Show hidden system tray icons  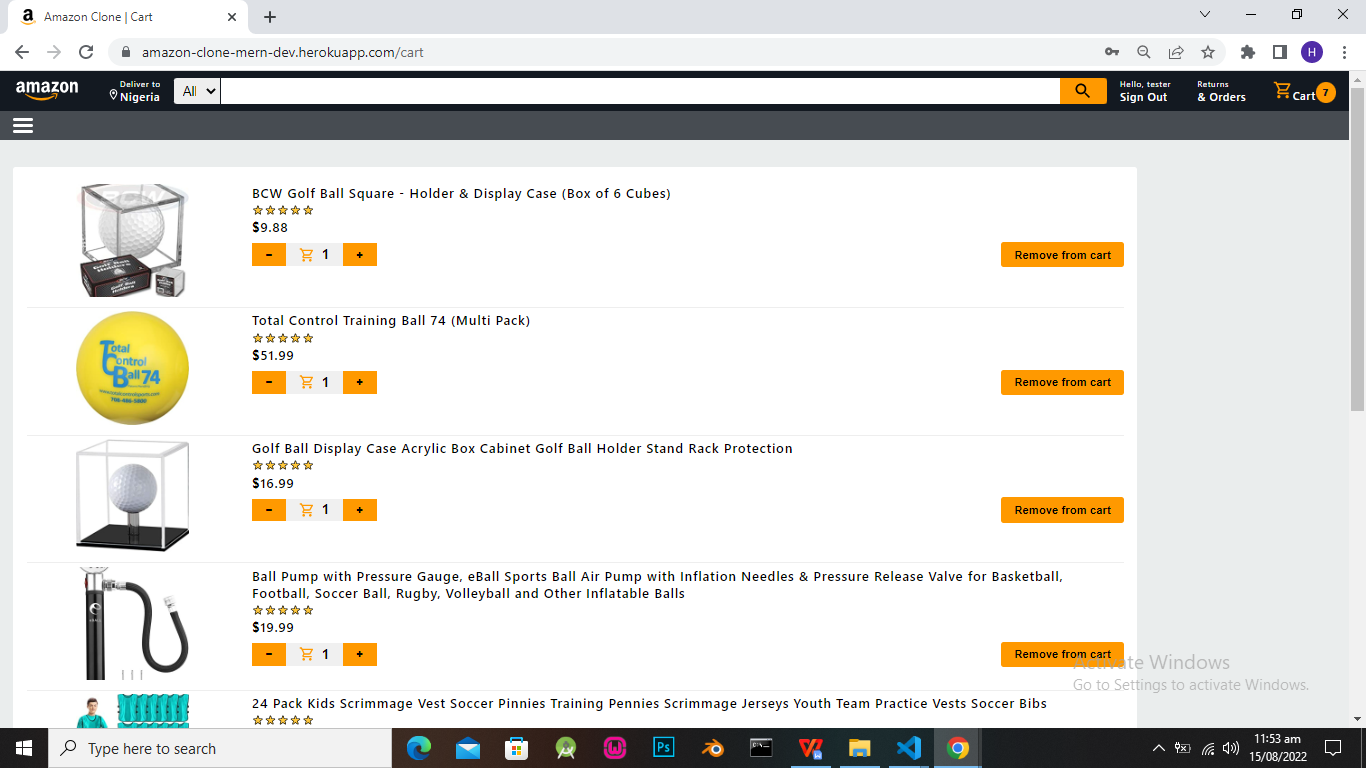(1158, 748)
